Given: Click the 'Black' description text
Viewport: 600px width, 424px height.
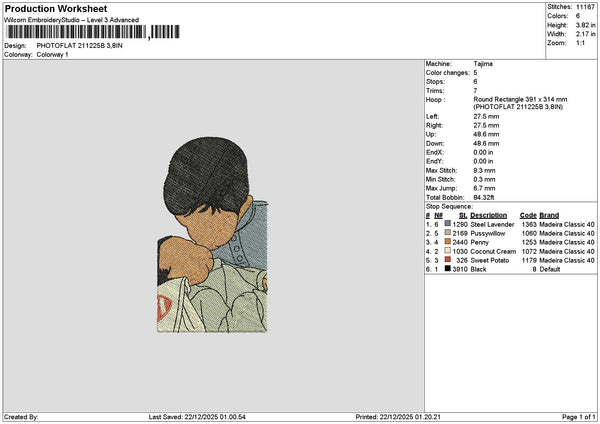Looking at the screenshot, I should click(x=478, y=269).
